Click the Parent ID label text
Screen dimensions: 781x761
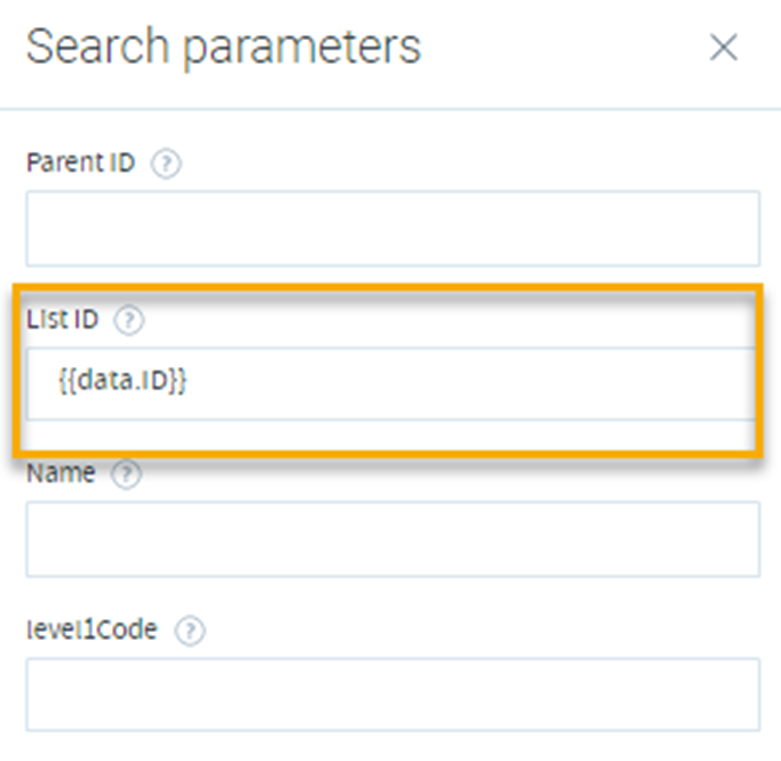click(x=81, y=162)
